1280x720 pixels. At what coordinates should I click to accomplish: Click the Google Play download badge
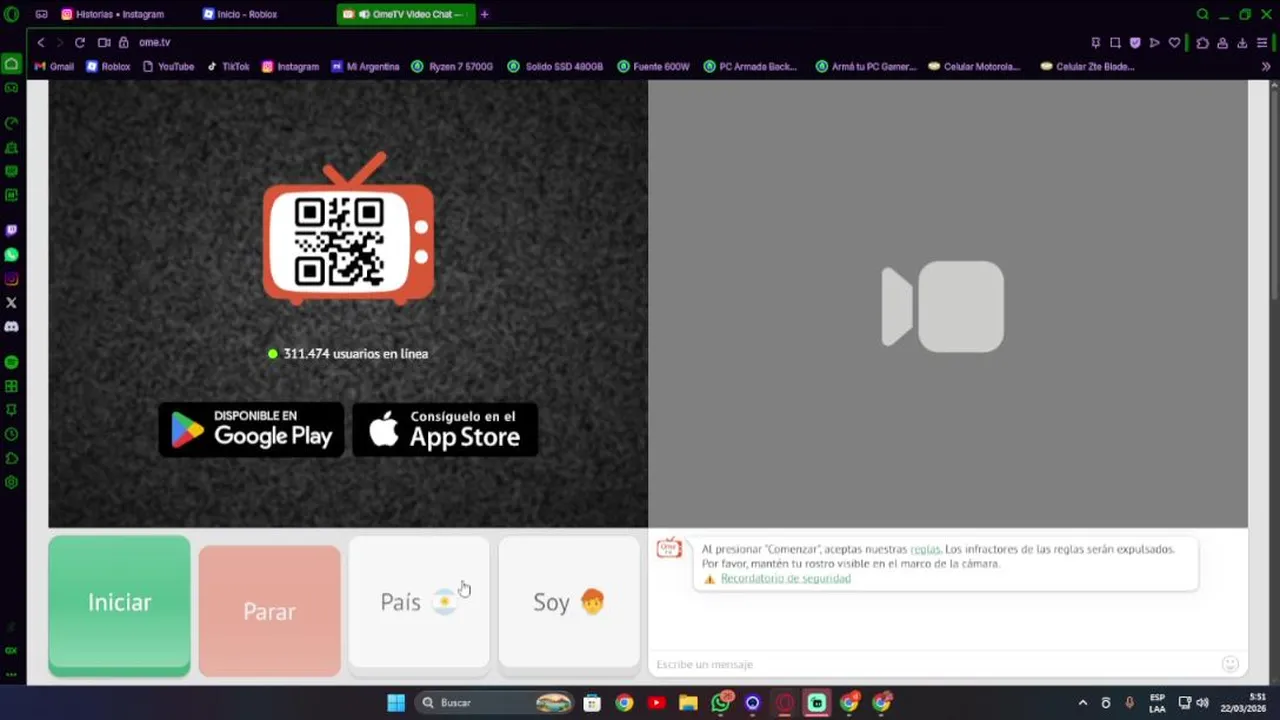pos(252,430)
